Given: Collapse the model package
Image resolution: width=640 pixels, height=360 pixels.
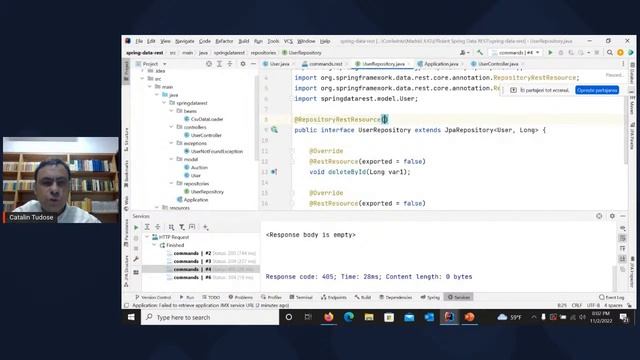Looking at the screenshot, I should (171, 159).
